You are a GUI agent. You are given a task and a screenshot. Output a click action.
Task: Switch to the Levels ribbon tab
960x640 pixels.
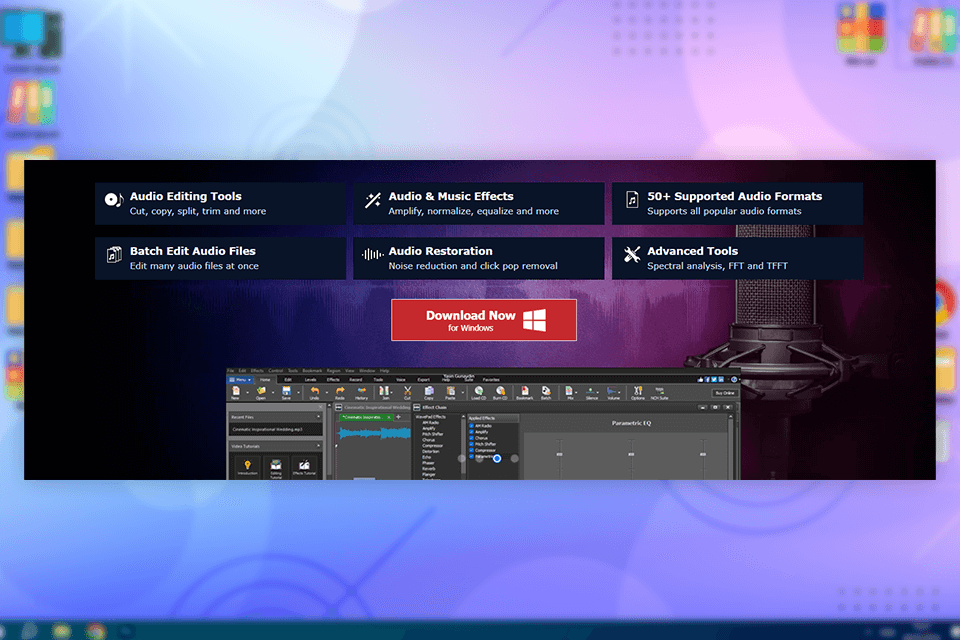point(311,380)
